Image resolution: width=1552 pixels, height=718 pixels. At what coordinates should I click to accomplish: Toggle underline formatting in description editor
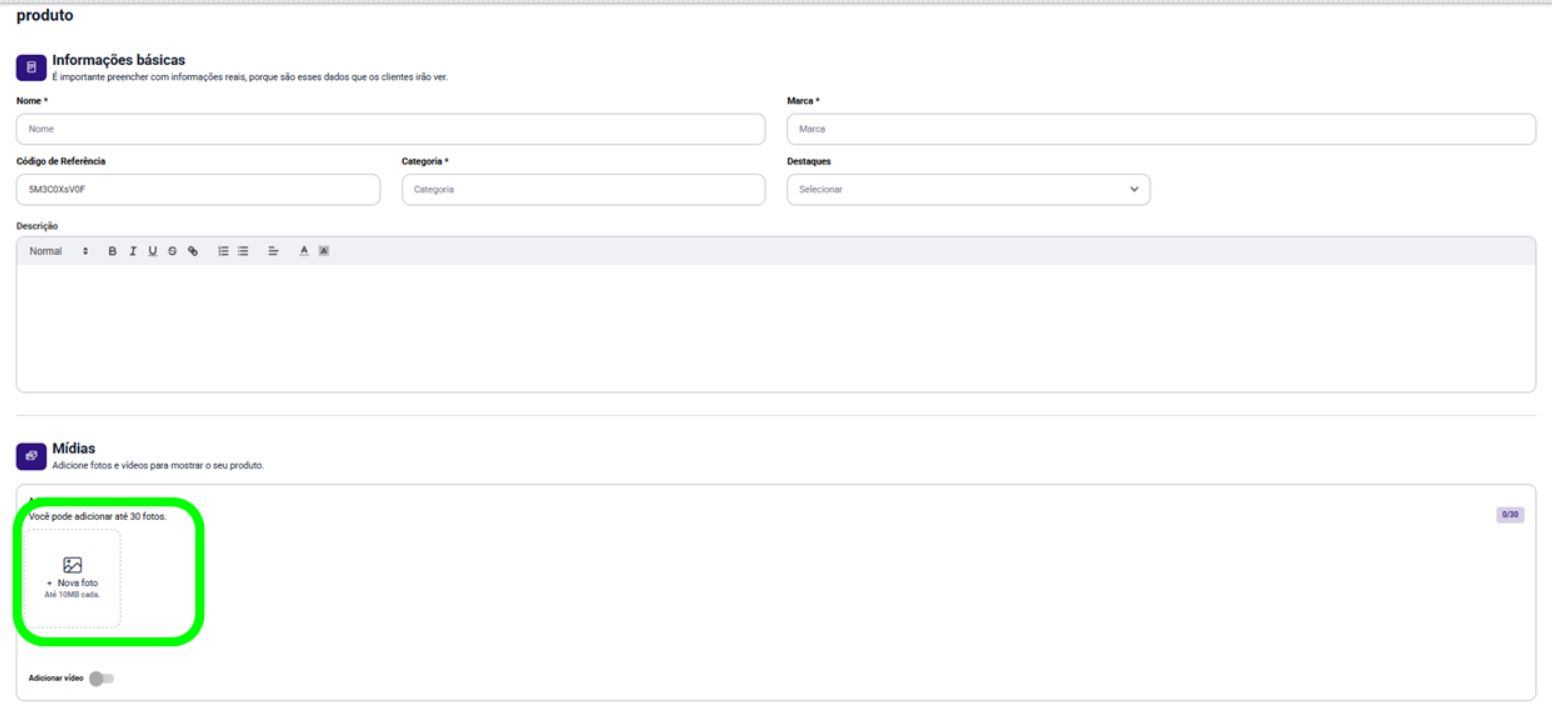pyautogui.click(x=152, y=251)
